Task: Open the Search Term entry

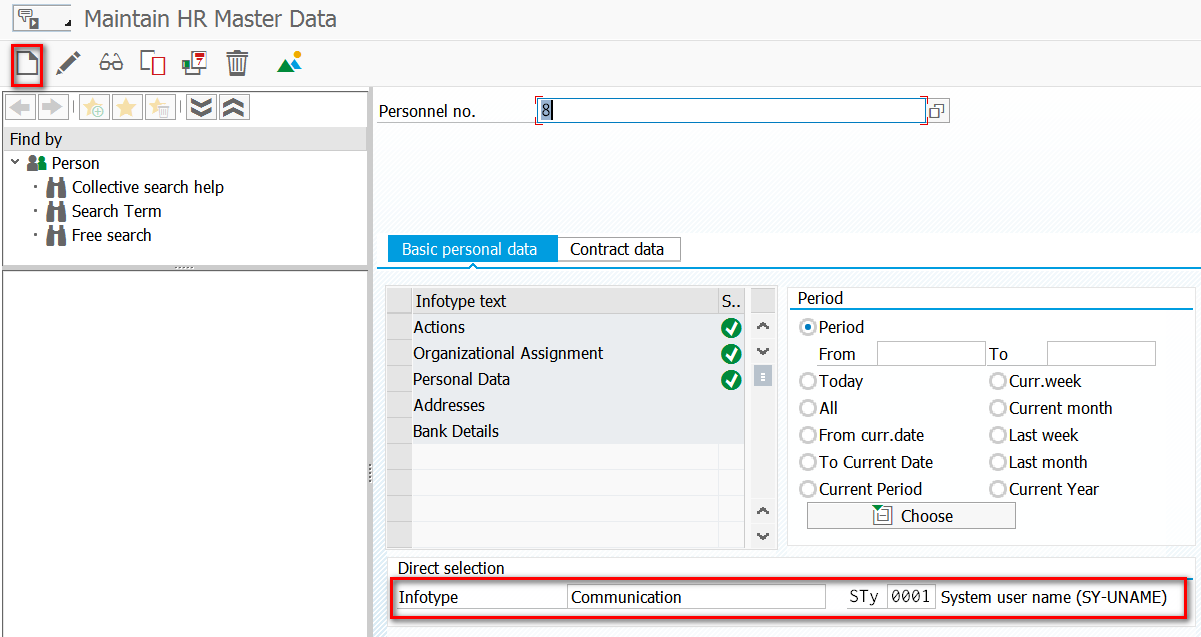Action: pyautogui.click(x=117, y=211)
